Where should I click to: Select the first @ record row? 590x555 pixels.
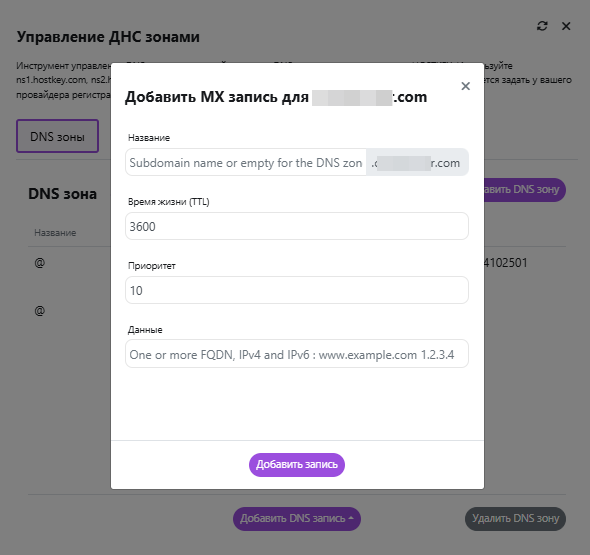[40, 263]
